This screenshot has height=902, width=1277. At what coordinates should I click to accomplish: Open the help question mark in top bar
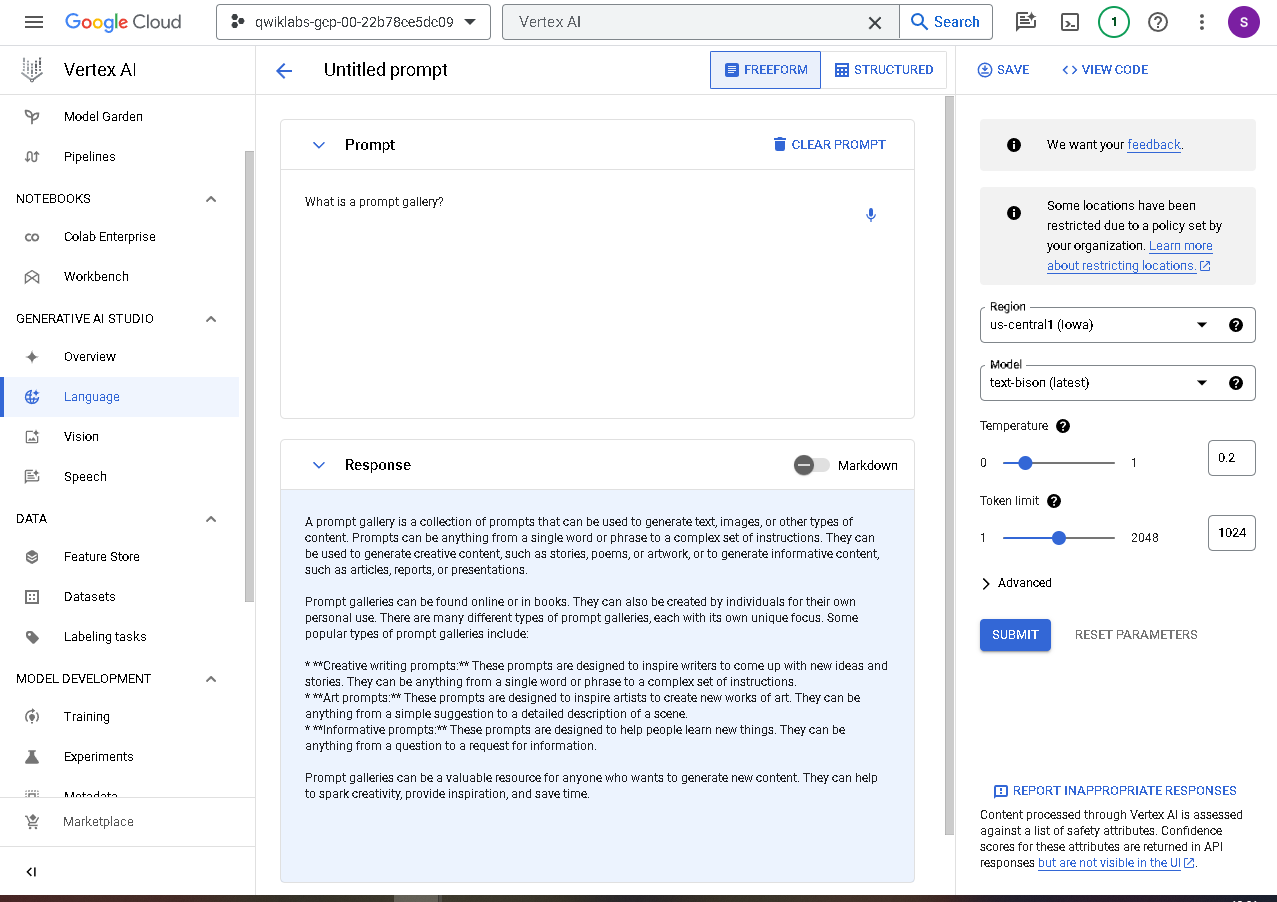click(x=1158, y=22)
